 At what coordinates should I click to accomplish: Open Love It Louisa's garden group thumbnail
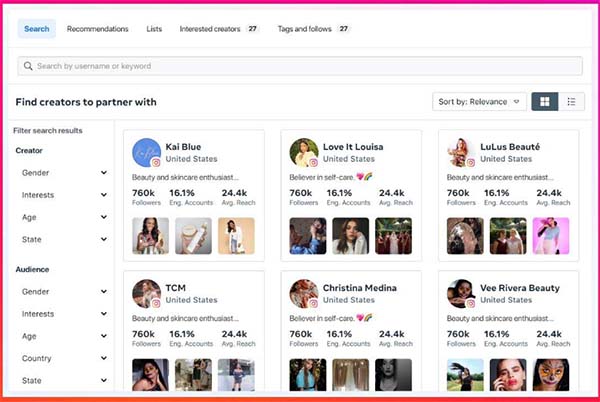393,236
